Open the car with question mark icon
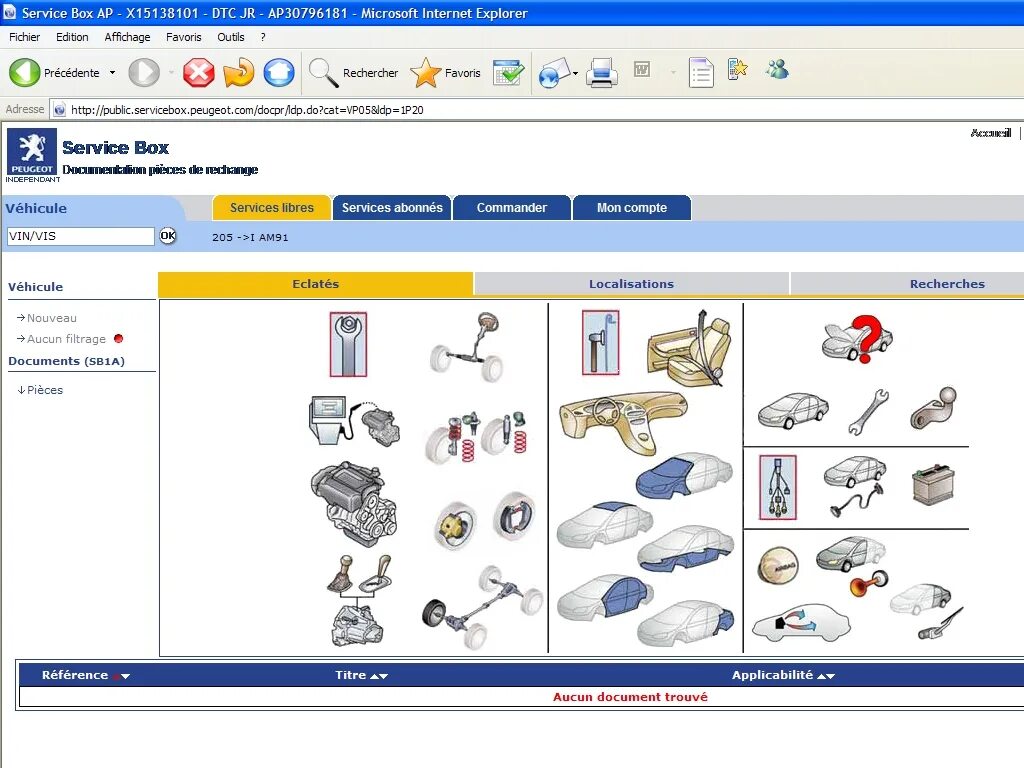This screenshot has height=768, width=1024. coord(857,339)
